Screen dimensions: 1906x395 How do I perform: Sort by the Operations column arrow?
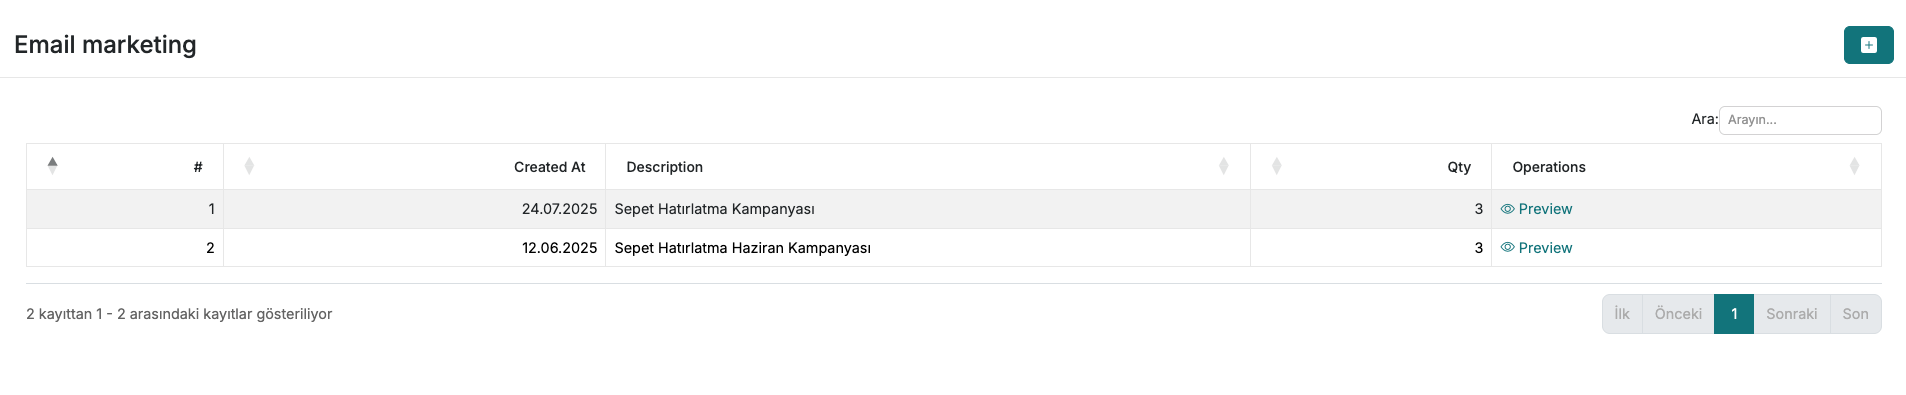(1854, 166)
